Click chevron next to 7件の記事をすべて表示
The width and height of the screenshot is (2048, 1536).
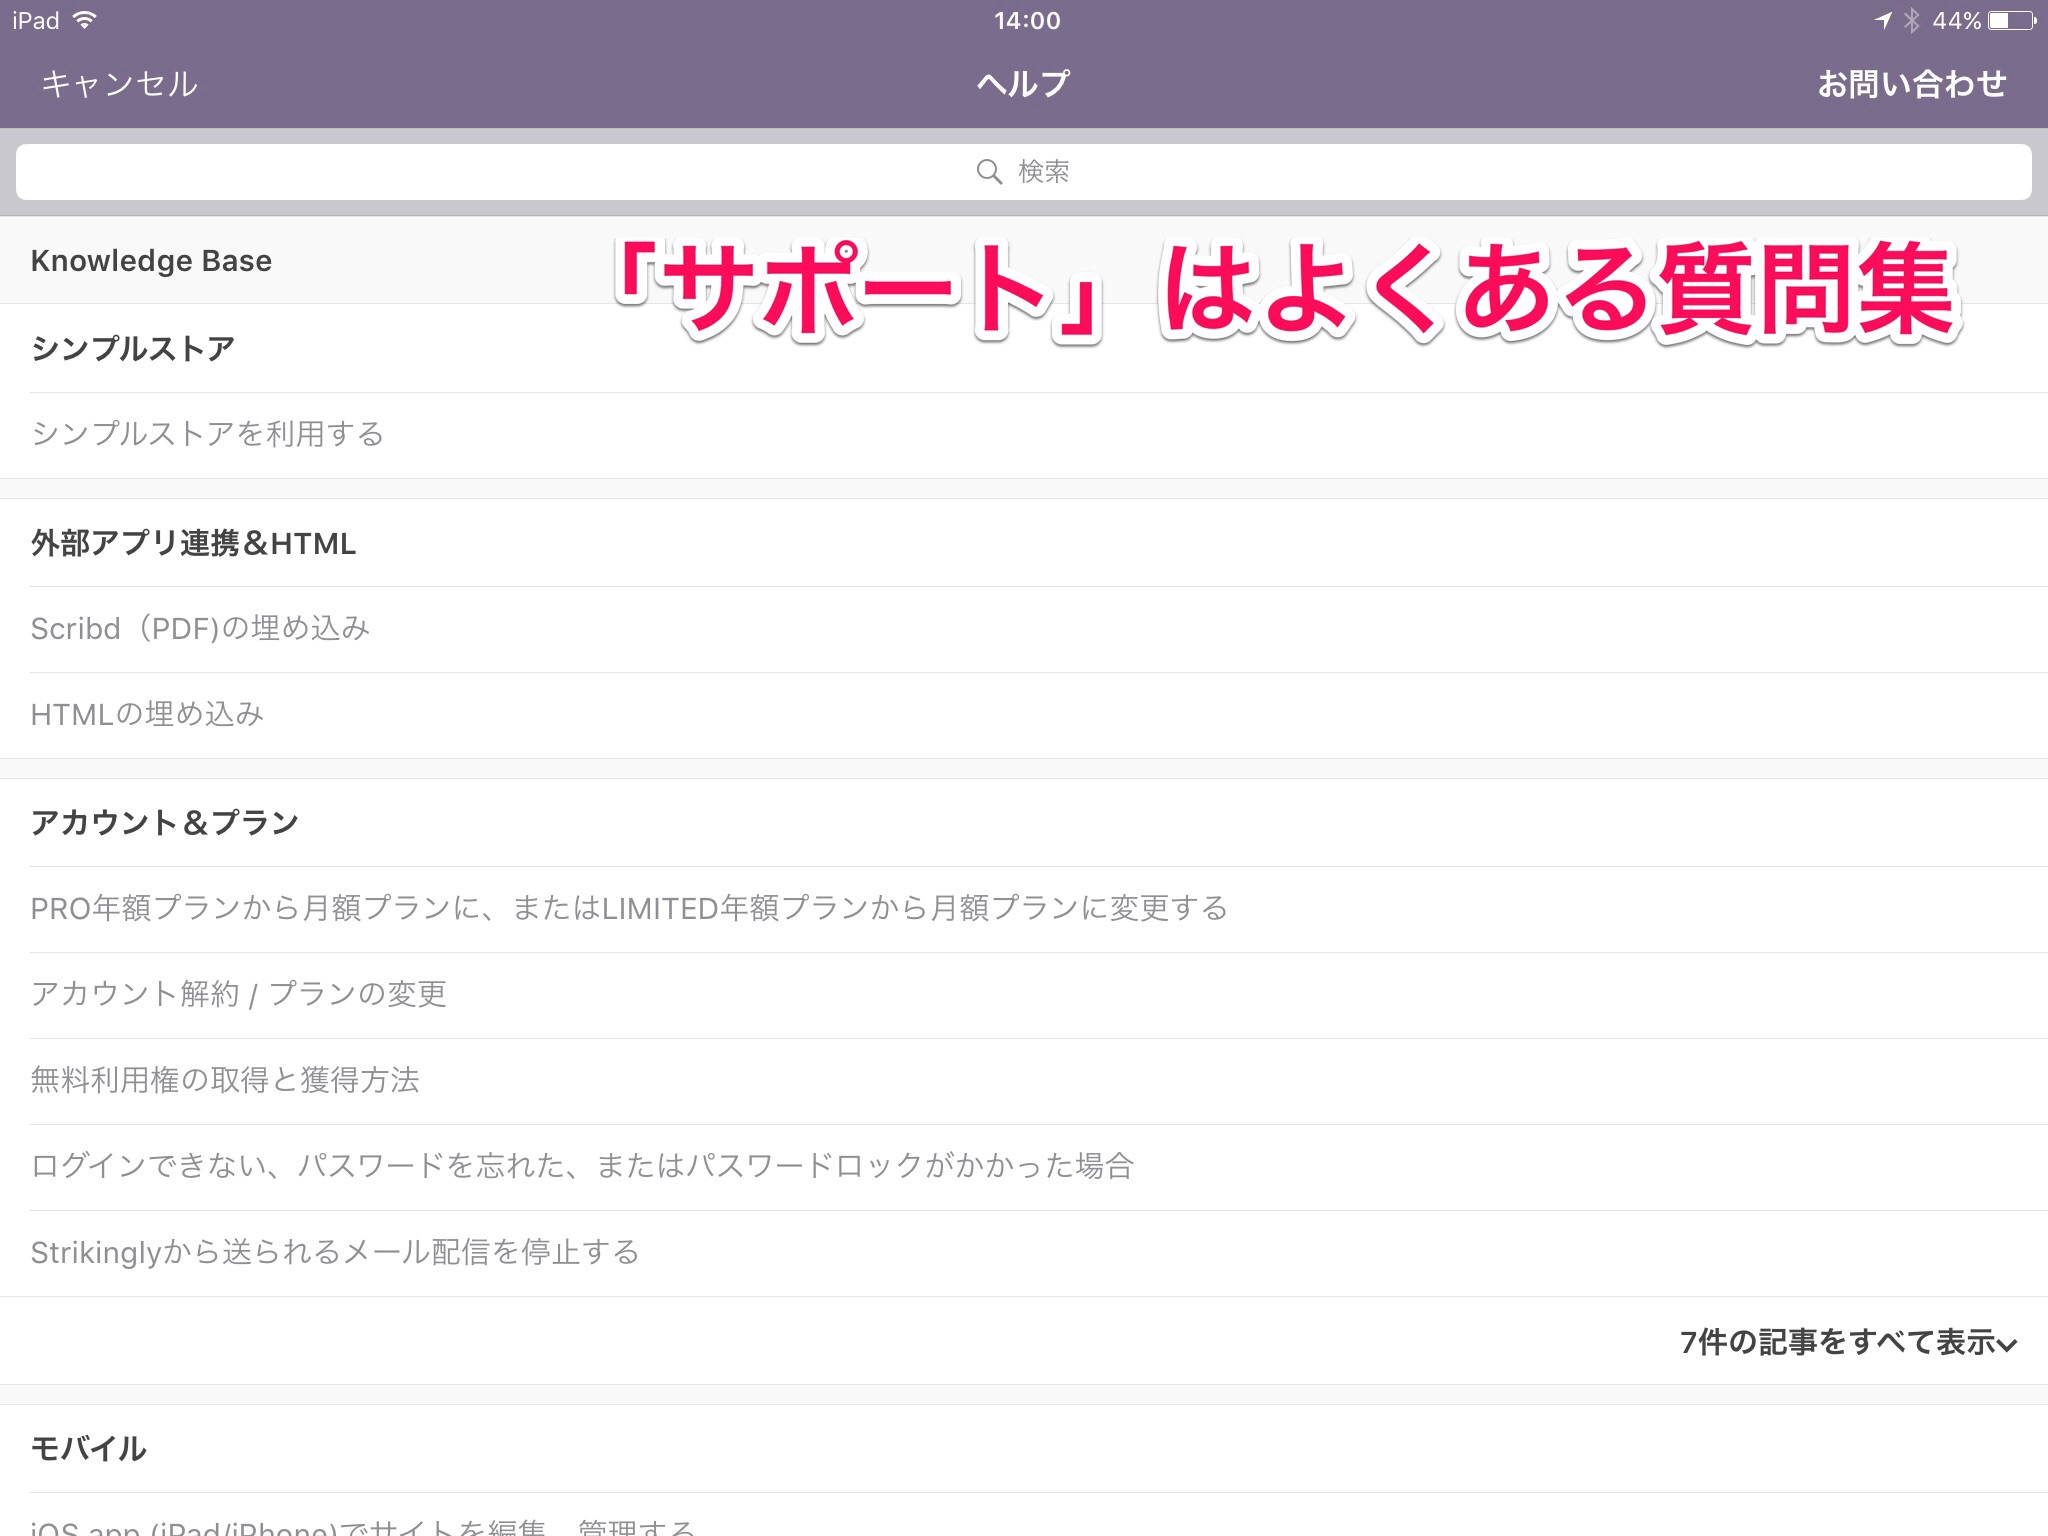(2007, 1345)
